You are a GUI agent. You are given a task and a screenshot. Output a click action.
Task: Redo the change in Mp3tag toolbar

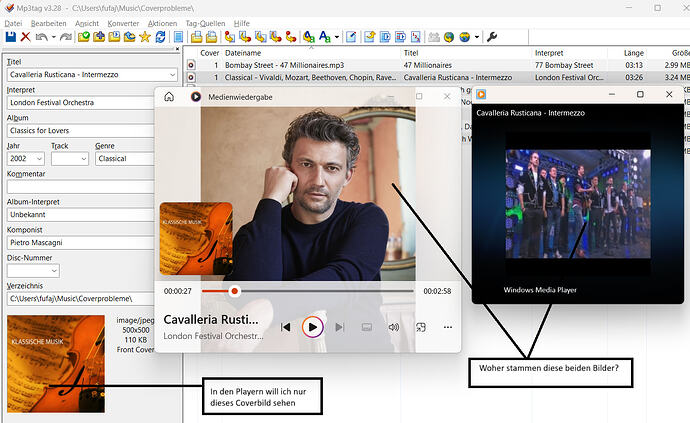tap(66, 37)
